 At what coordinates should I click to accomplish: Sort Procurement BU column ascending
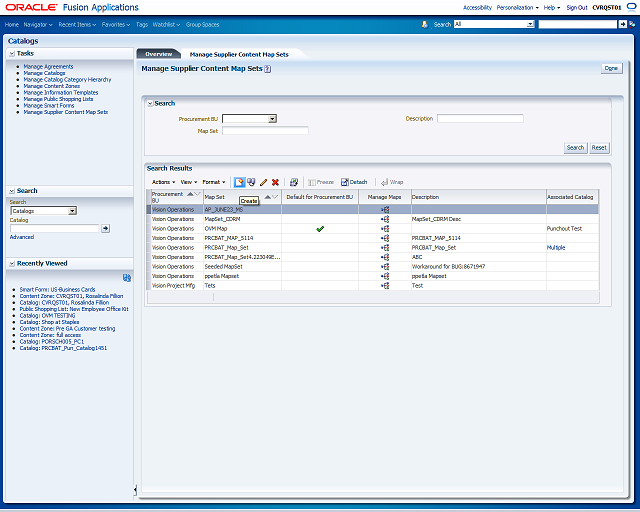click(x=190, y=194)
